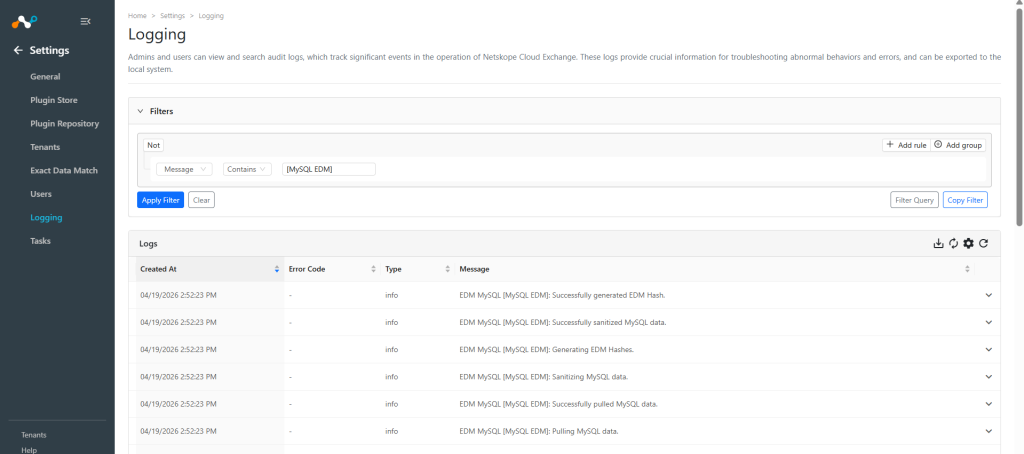1024x454 pixels.
Task: Click the Clear filter button
Action: [x=201, y=200]
